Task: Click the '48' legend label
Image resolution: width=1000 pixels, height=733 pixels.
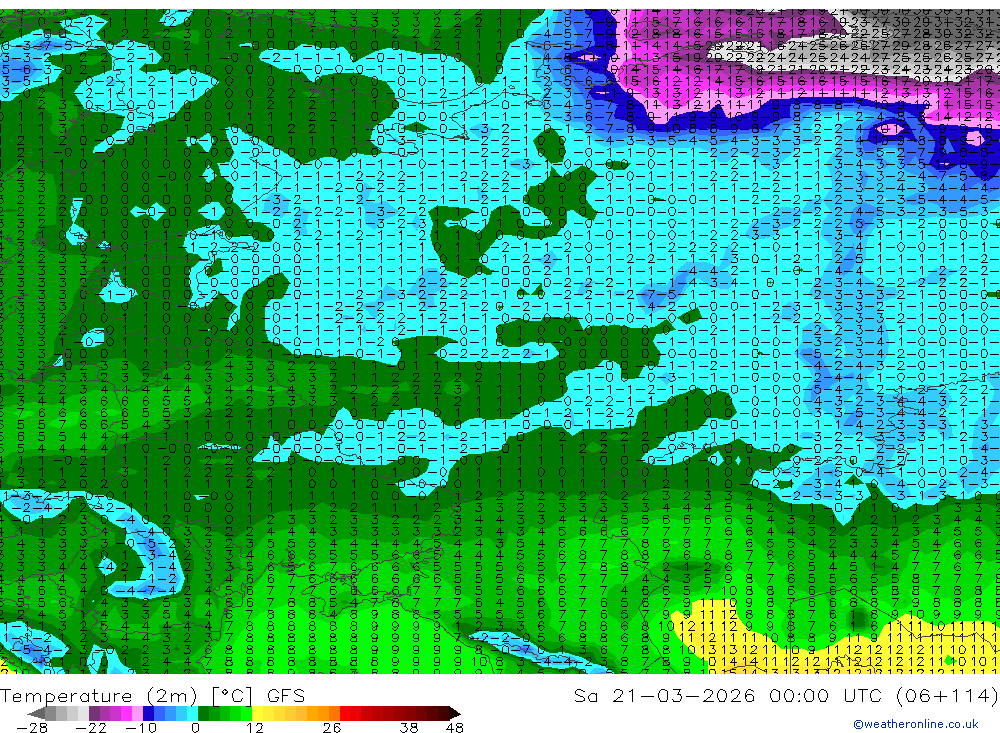Action: point(455,727)
